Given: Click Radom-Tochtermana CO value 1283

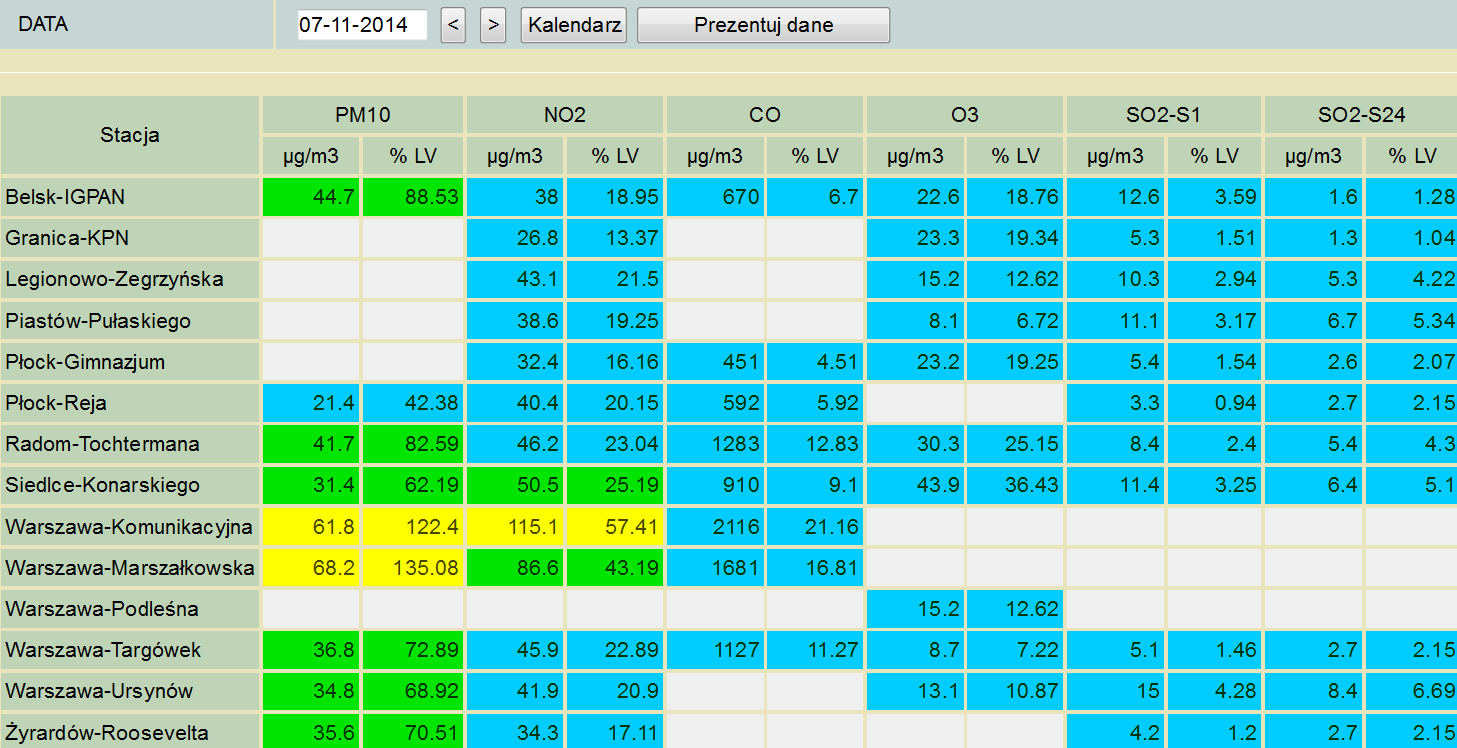Looking at the screenshot, I should point(715,444).
